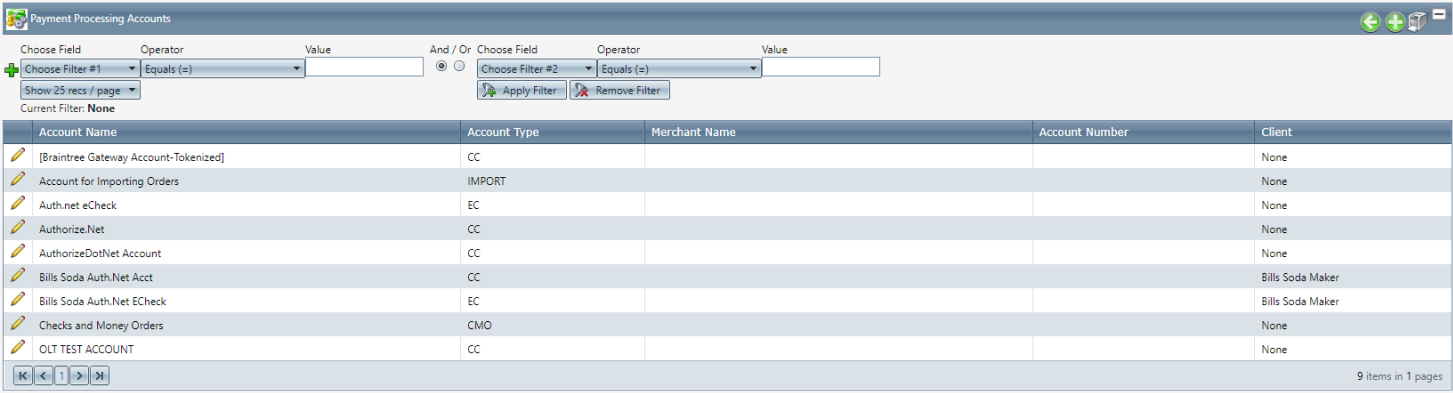
Task: Click the 9 items in 1 pages text
Action: point(1399,377)
